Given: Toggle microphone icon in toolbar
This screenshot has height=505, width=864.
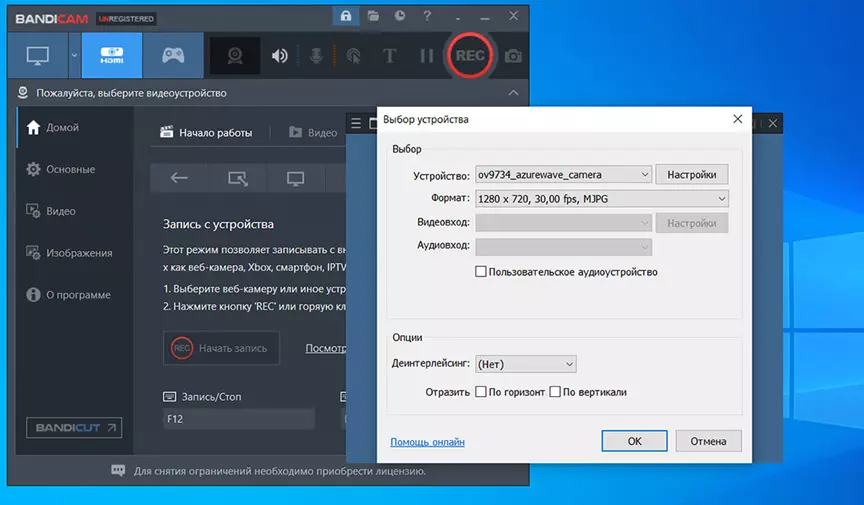Looking at the screenshot, I should point(316,56).
